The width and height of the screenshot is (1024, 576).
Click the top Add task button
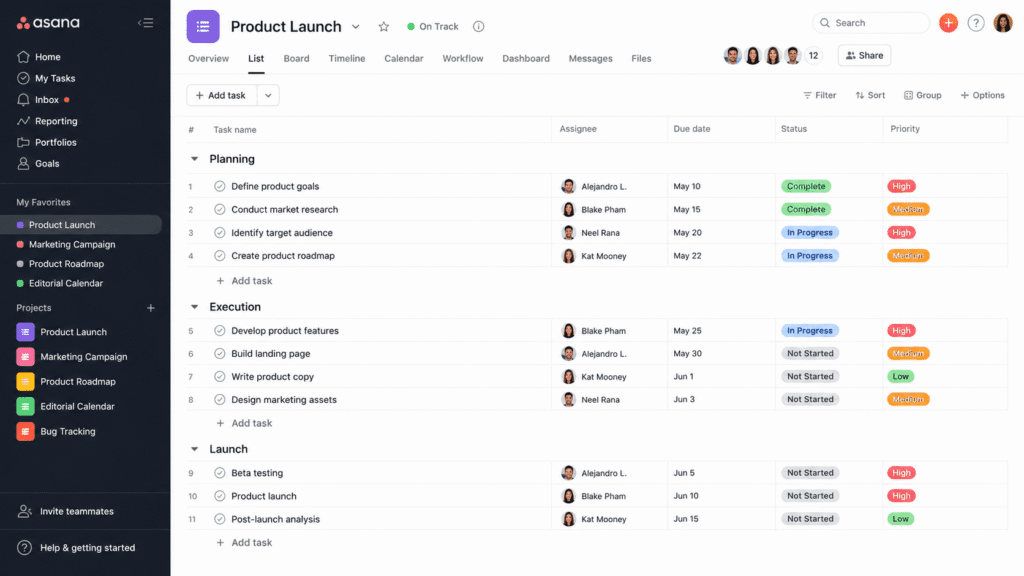(221, 95)
